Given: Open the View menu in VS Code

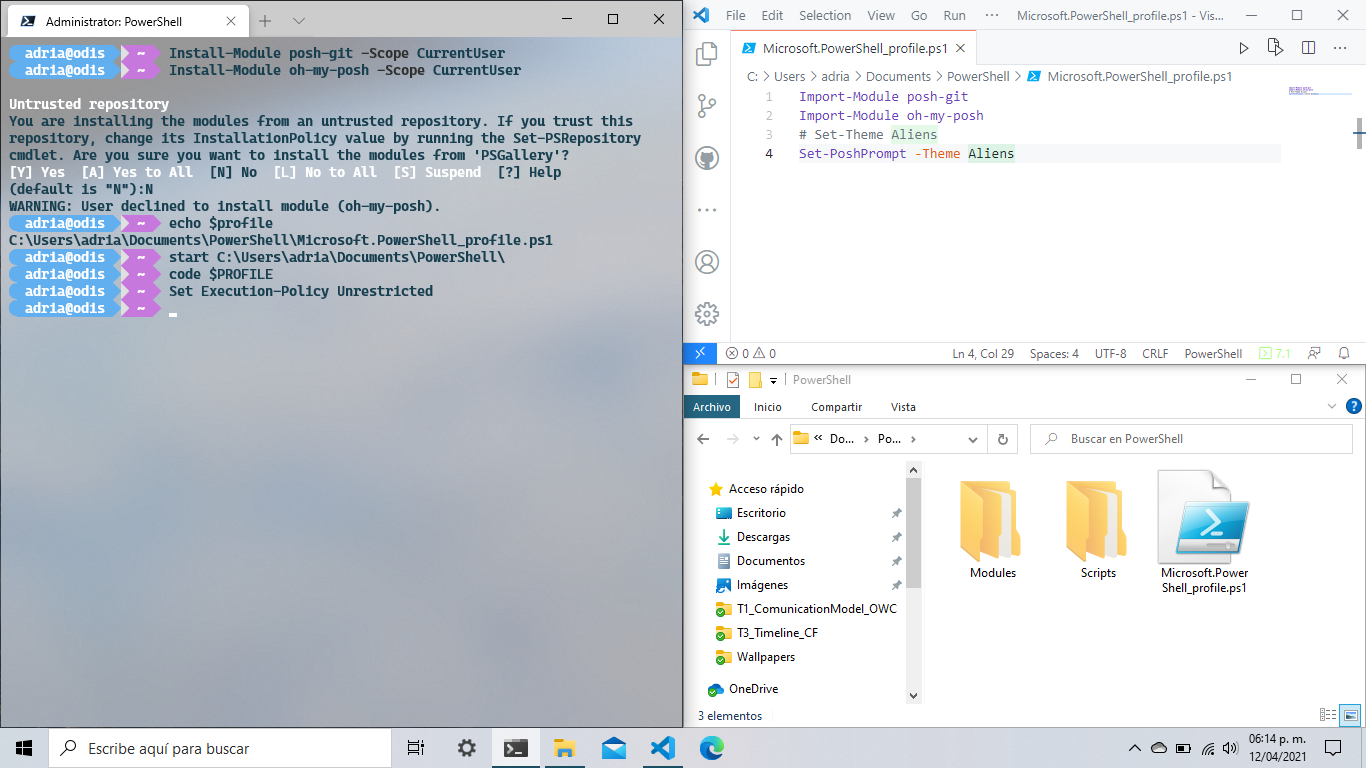Looking at the screenshot, I should point(881,15).
